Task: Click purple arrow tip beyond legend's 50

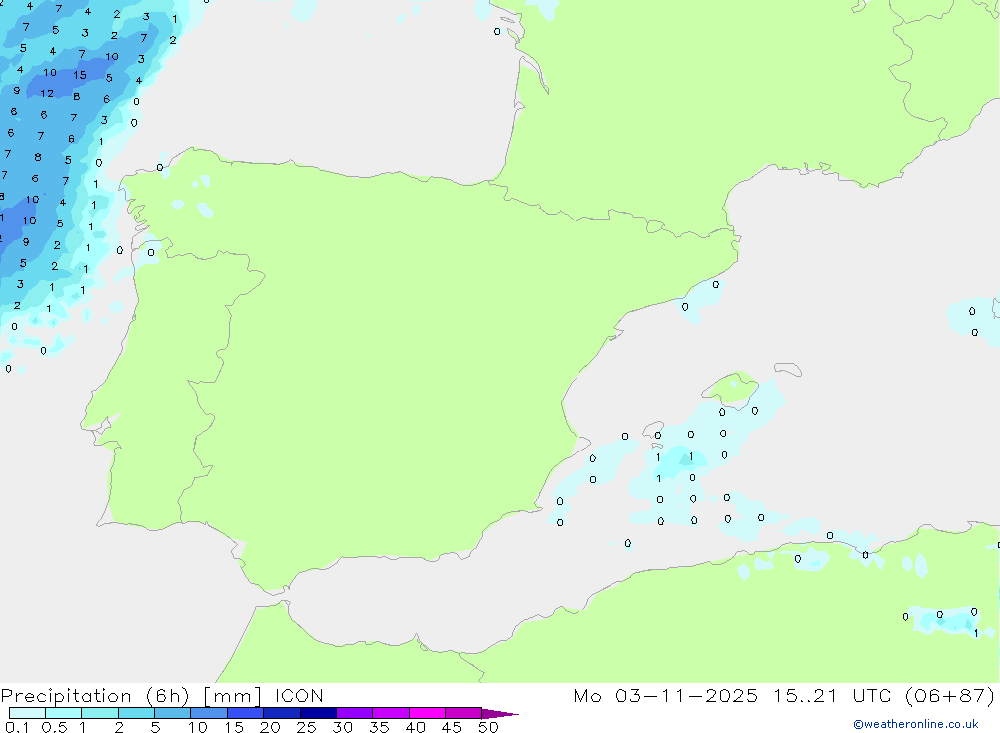Action: pos(499,714)
